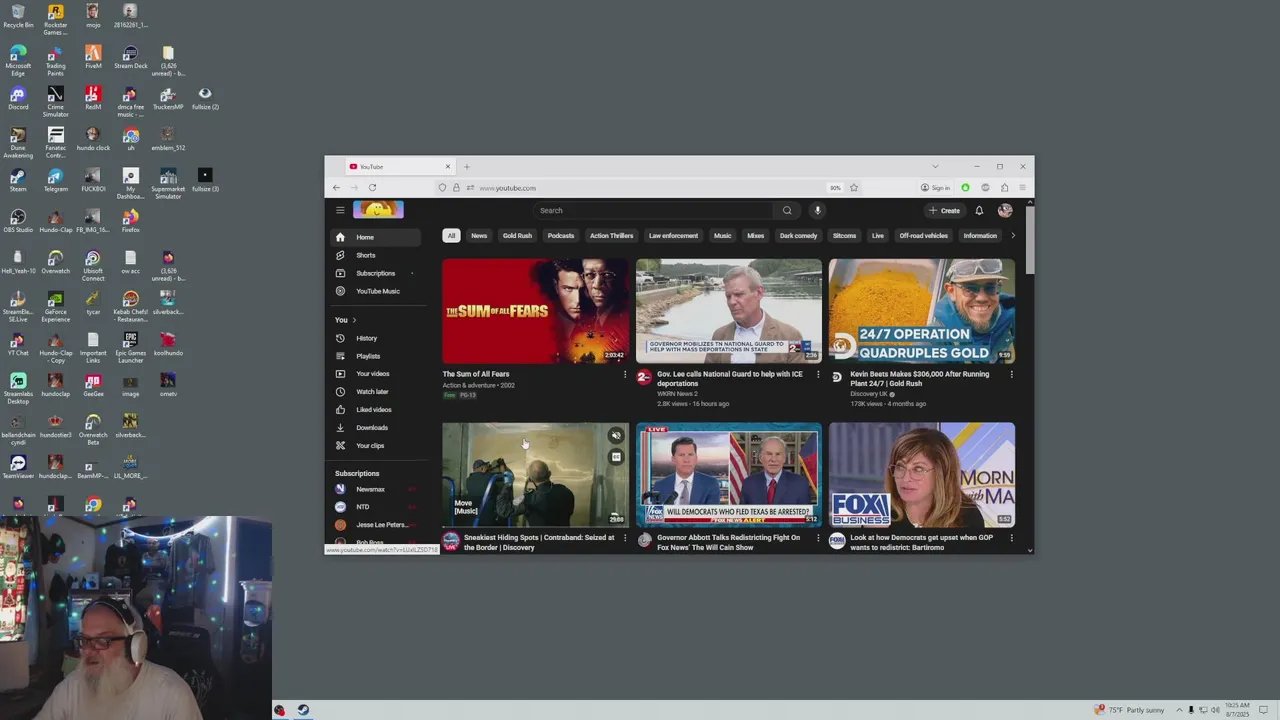Viewport: 1280px width, 720px height.
Task: Open YouTube notifications bell
Action: click(979, 210)
